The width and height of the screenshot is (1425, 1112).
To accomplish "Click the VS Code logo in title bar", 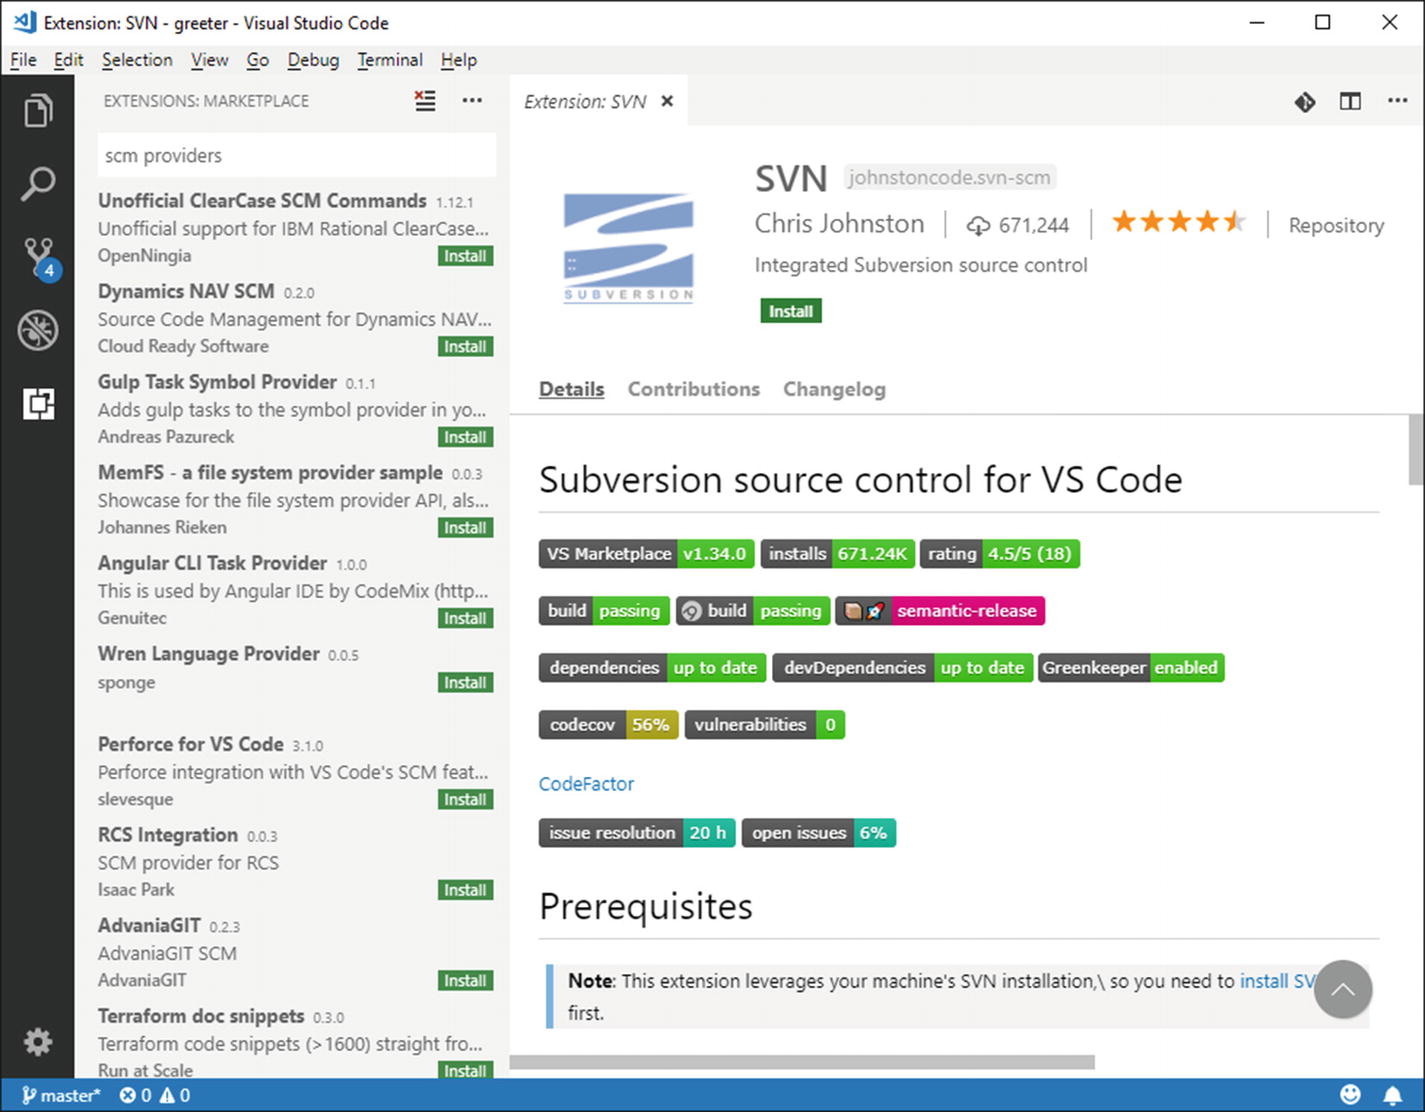I will pyautogui.click(x=24, y=22).
